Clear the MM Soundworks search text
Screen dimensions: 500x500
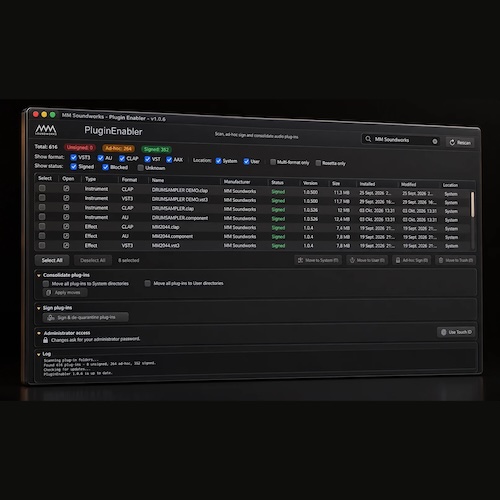[435, 141]
